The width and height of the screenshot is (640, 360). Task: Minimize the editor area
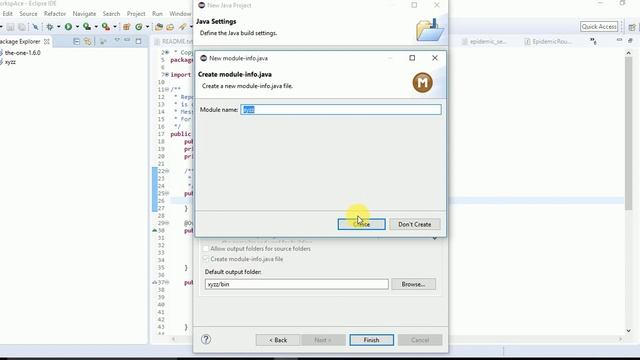click(619, 40)
